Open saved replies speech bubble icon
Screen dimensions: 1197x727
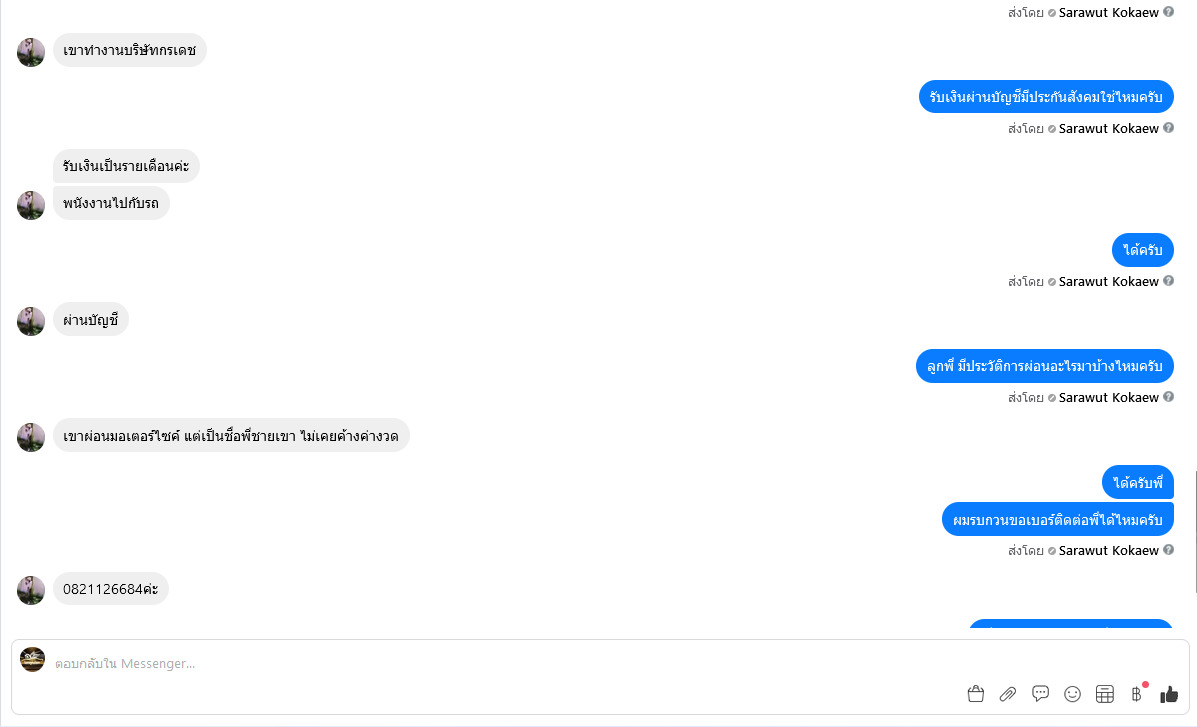pyautogui.click(x=1040, y=693)
